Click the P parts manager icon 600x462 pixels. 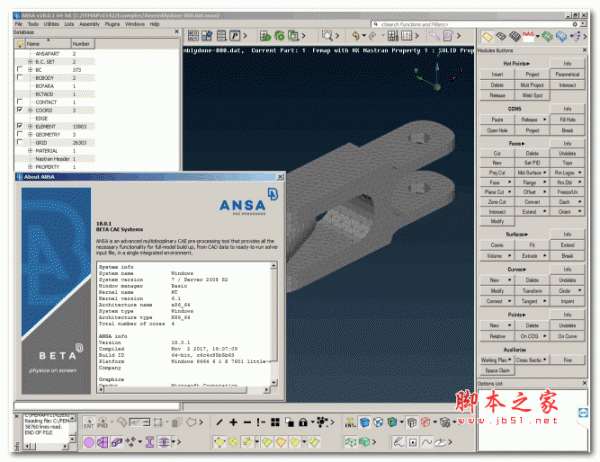235,36
